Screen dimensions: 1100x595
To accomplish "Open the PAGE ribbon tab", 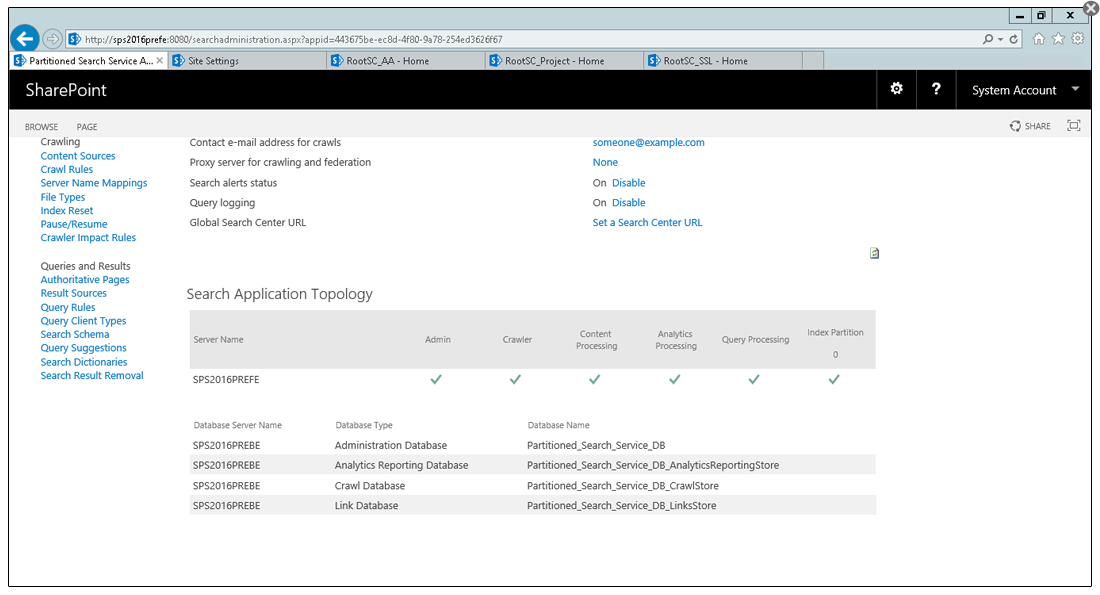I will click(87, 127).
